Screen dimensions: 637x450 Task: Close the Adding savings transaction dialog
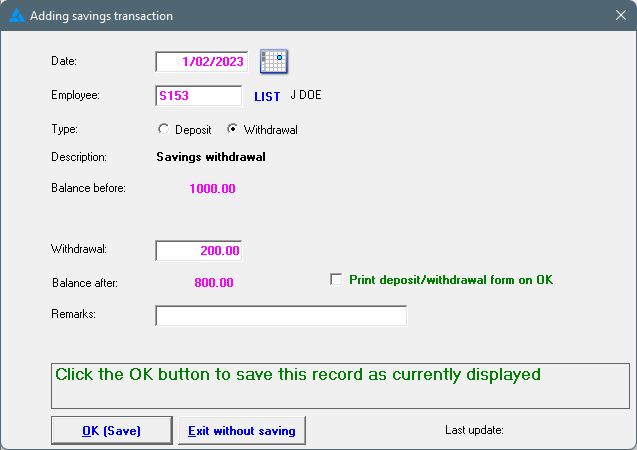point(621,15)
